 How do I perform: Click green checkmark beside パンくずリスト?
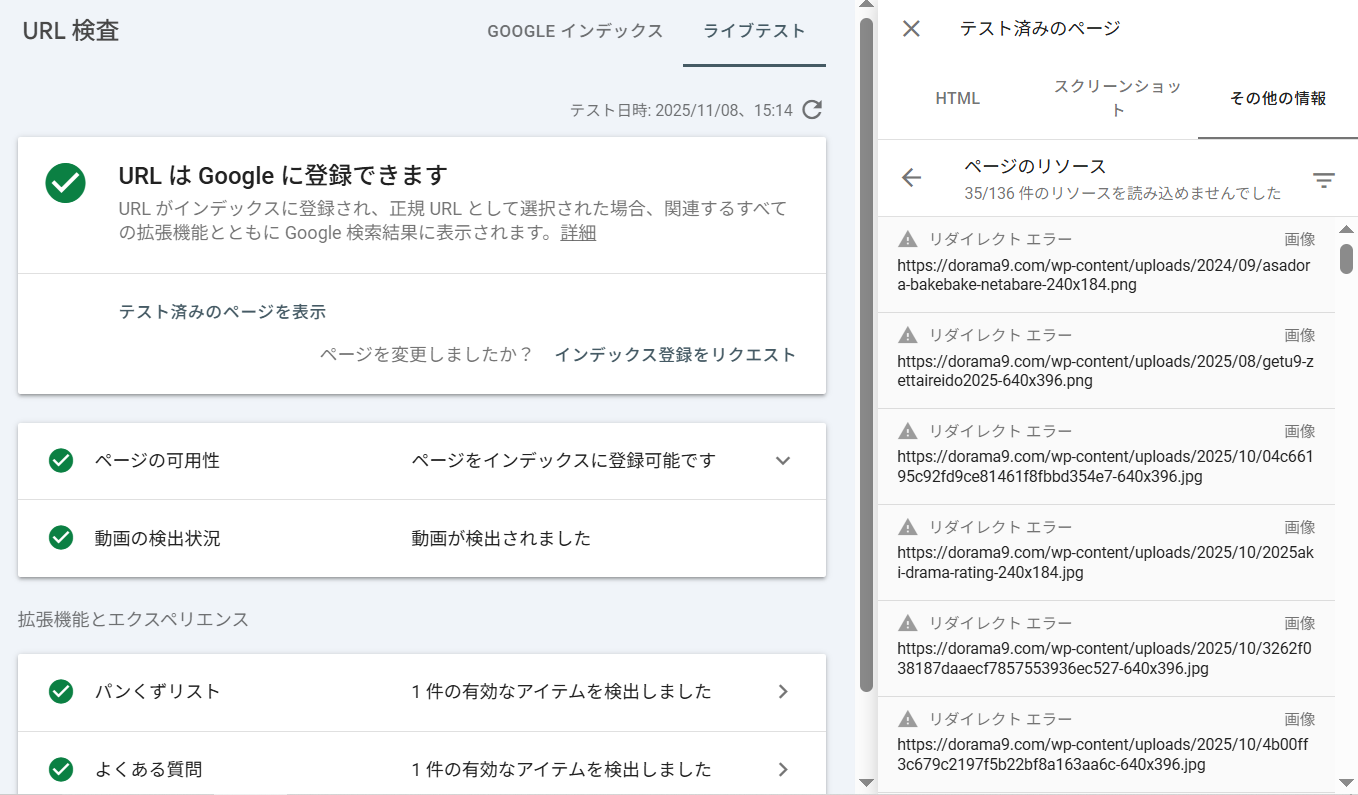(x=61, y=691)
